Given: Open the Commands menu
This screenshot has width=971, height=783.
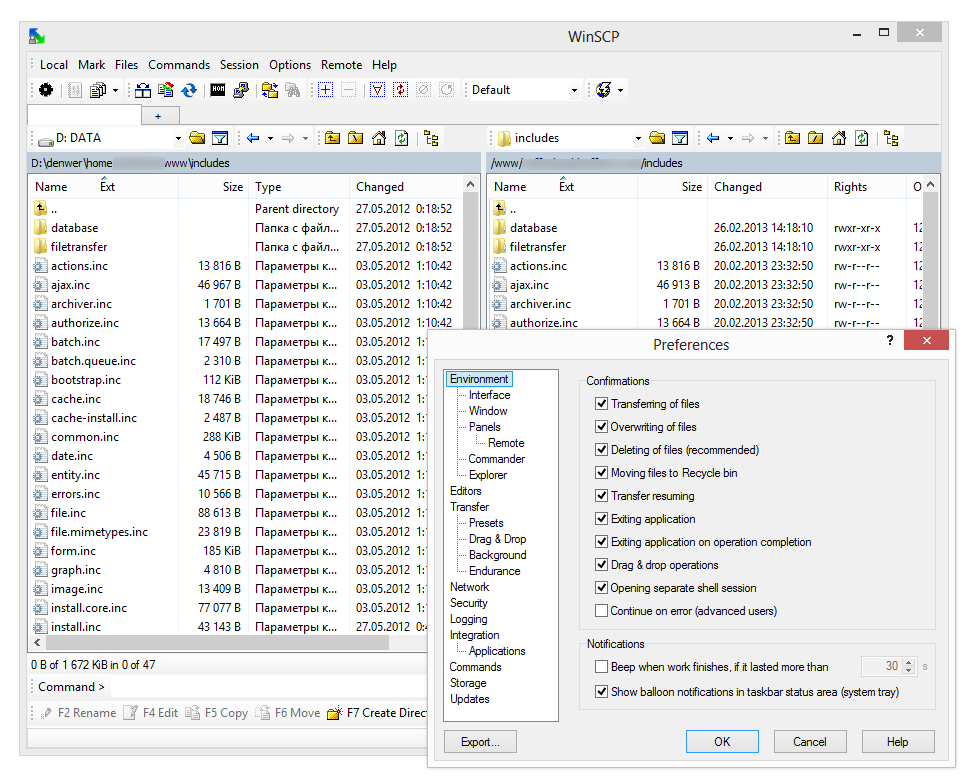Looking at the screenshot, I should point(179,65).
